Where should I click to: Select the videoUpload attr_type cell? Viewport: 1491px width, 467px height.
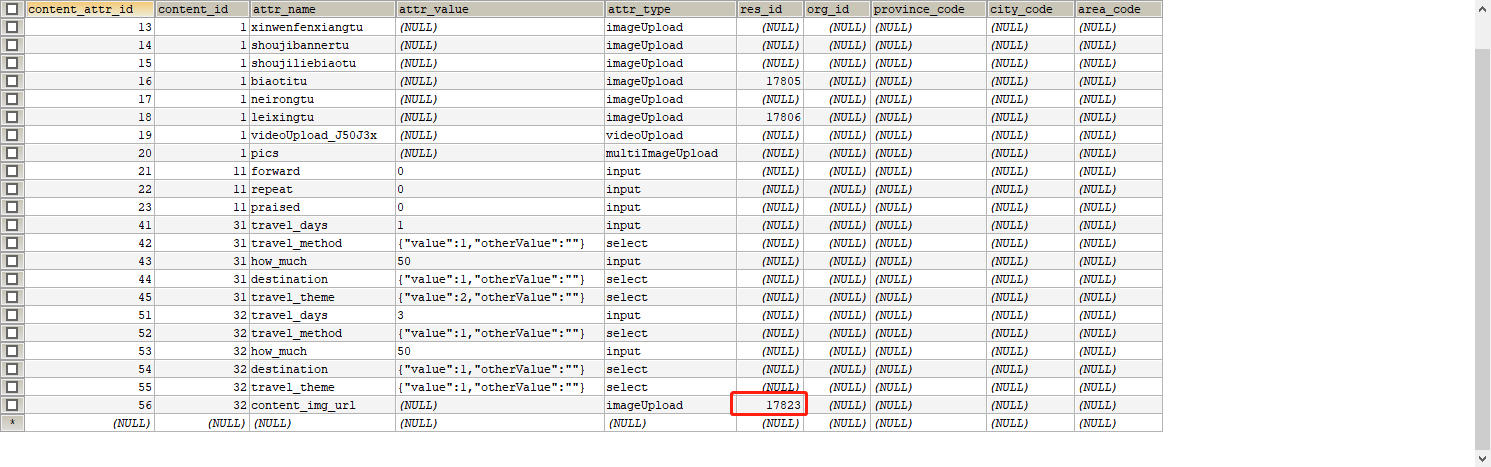click(670, 135)
